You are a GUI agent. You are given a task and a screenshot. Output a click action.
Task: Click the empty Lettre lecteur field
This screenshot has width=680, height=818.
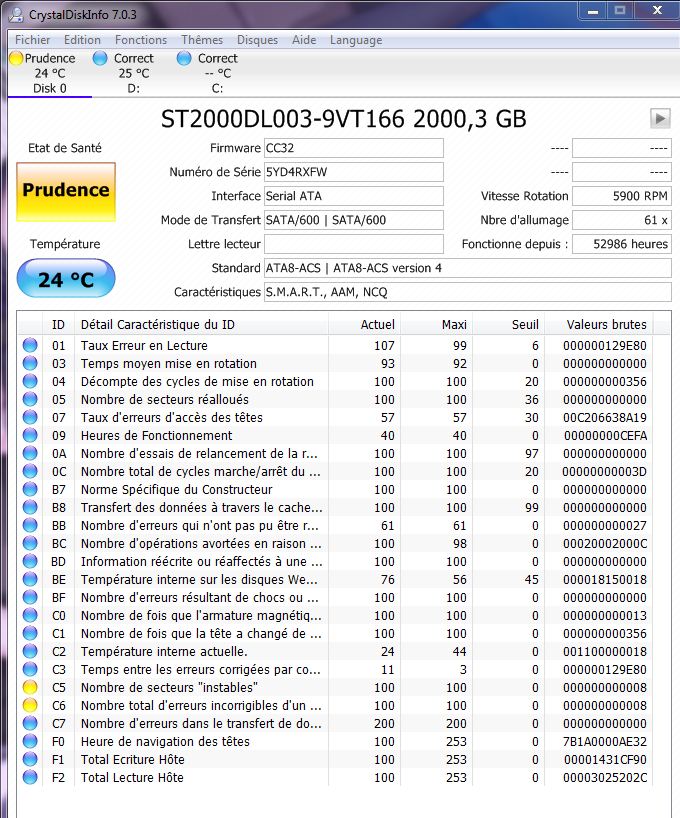point(354,244)
